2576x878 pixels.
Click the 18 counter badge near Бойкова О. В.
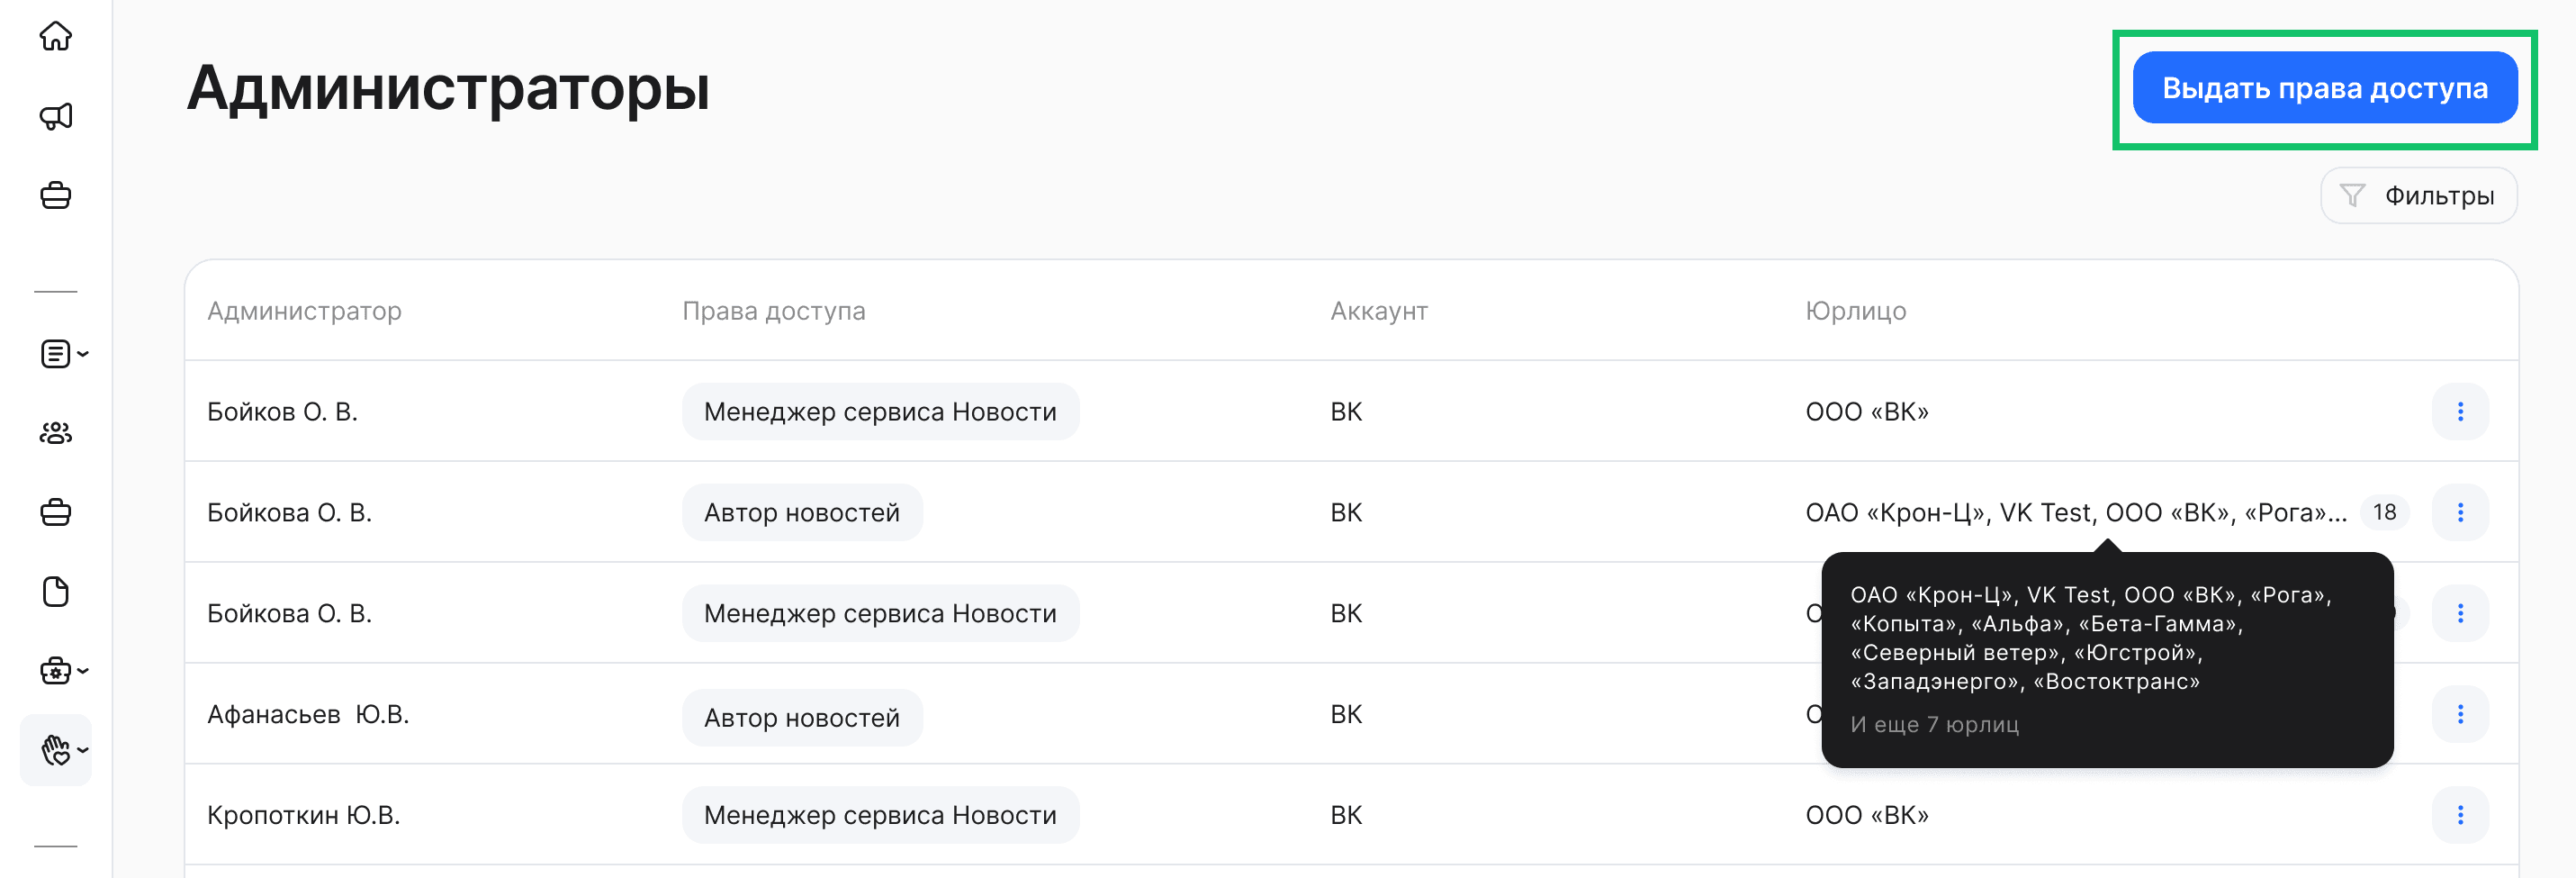2384,512
